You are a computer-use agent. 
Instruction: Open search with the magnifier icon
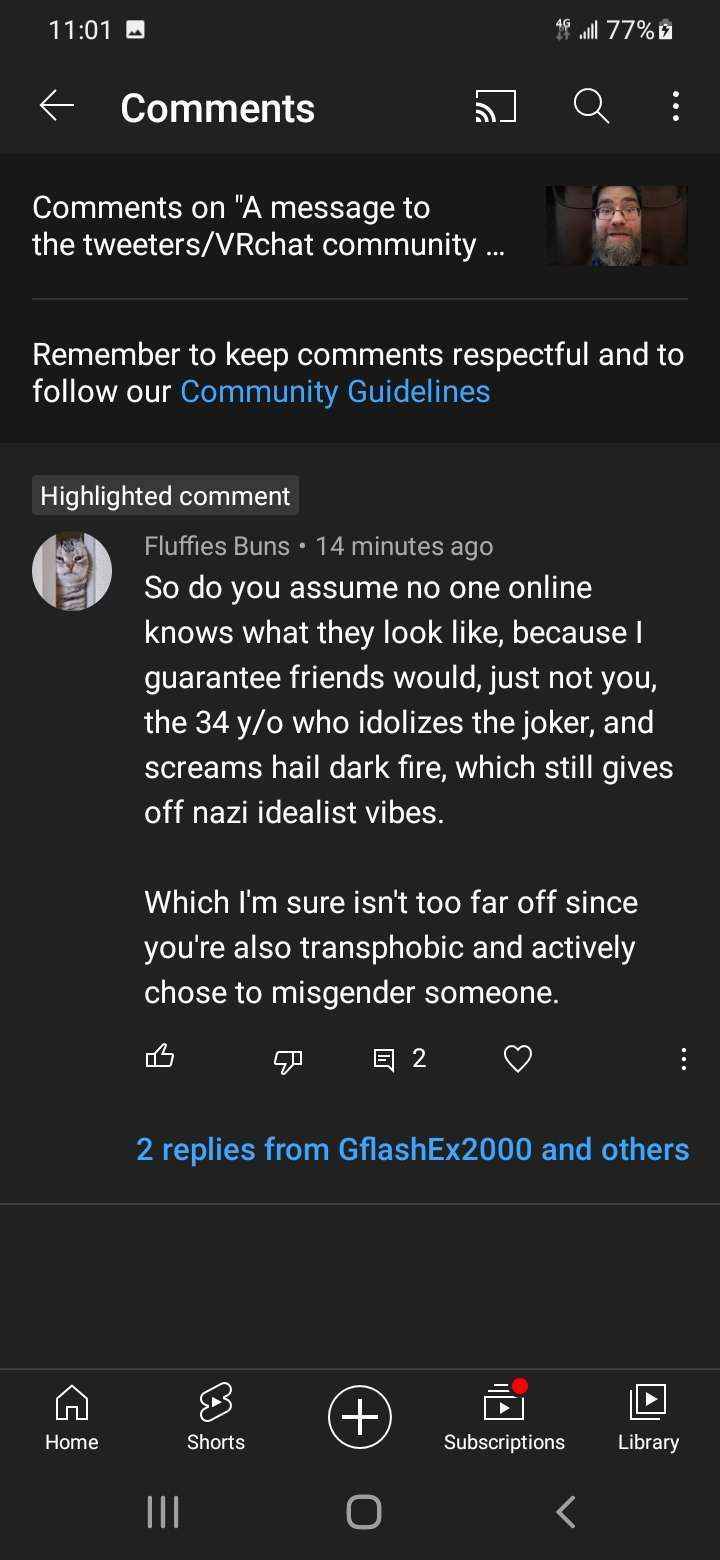pyautogui.click(x=591, y=106)
